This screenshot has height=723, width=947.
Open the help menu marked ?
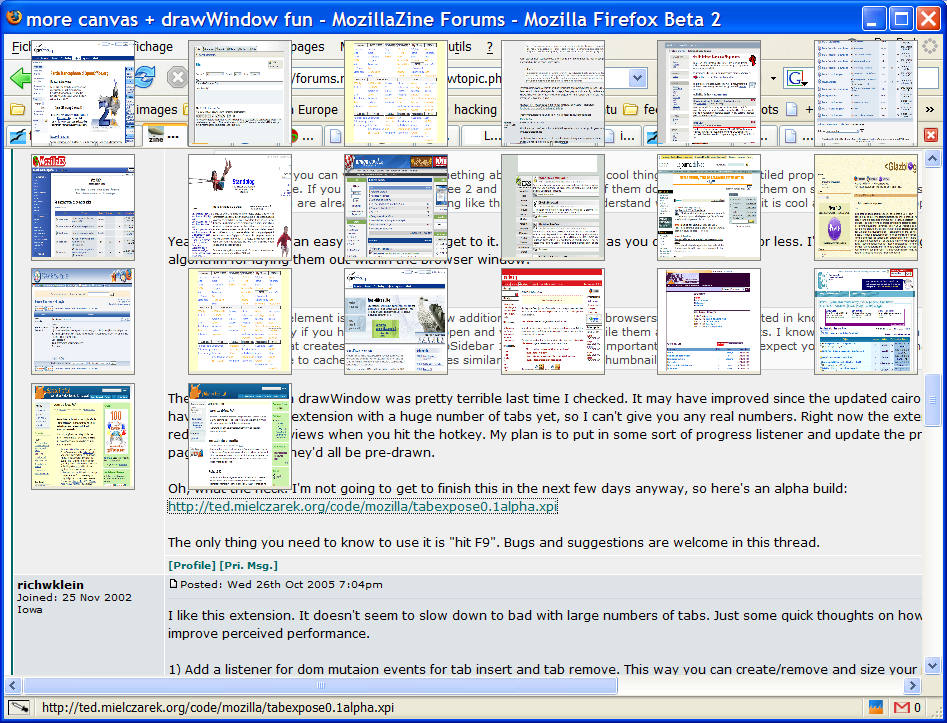click(489, 47)
